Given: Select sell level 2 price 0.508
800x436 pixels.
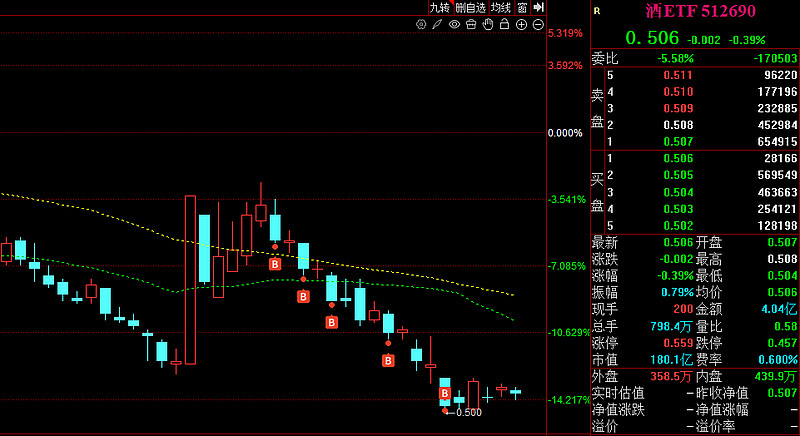Looking at the screenshot, I should coord(678,125).
